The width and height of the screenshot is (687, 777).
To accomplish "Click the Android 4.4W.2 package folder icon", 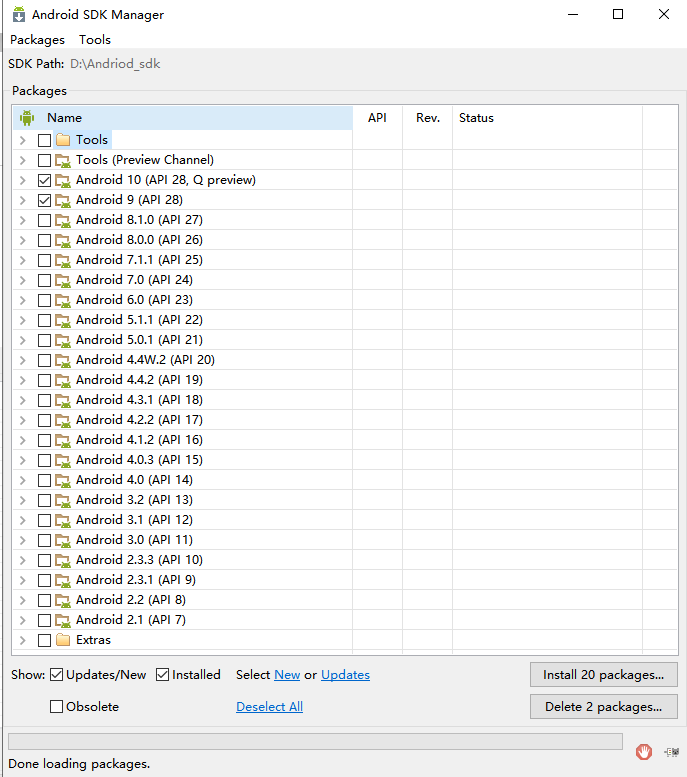I will pyautogui.click(x=63, y=360).
